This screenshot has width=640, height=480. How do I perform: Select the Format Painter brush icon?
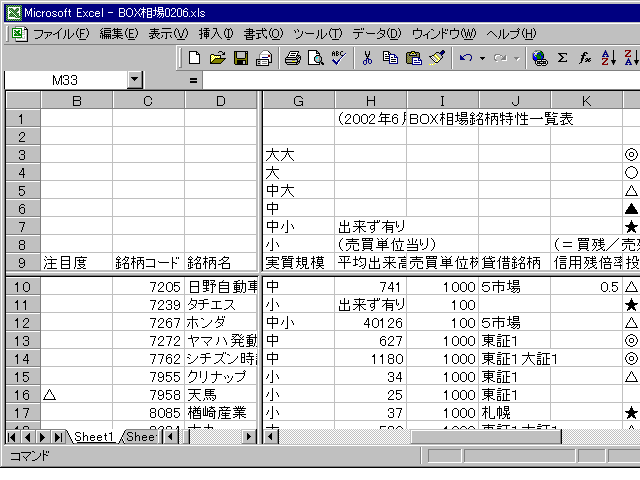coord(437,58)
